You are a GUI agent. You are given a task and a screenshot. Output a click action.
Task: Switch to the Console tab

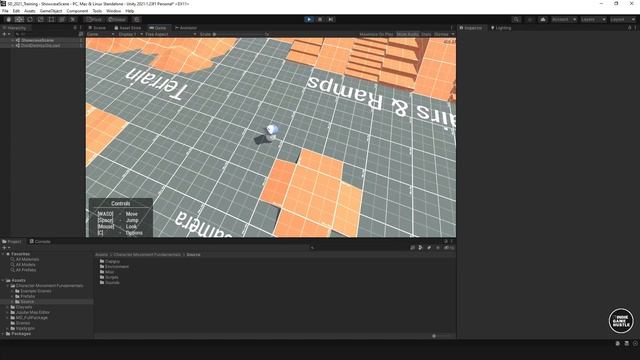coord(40,242)
